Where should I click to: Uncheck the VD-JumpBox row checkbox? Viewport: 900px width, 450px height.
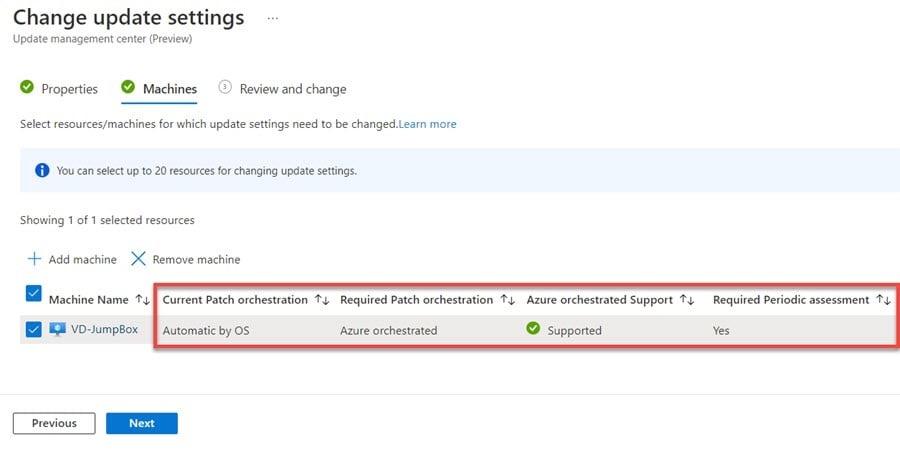[x=34, y=330]
